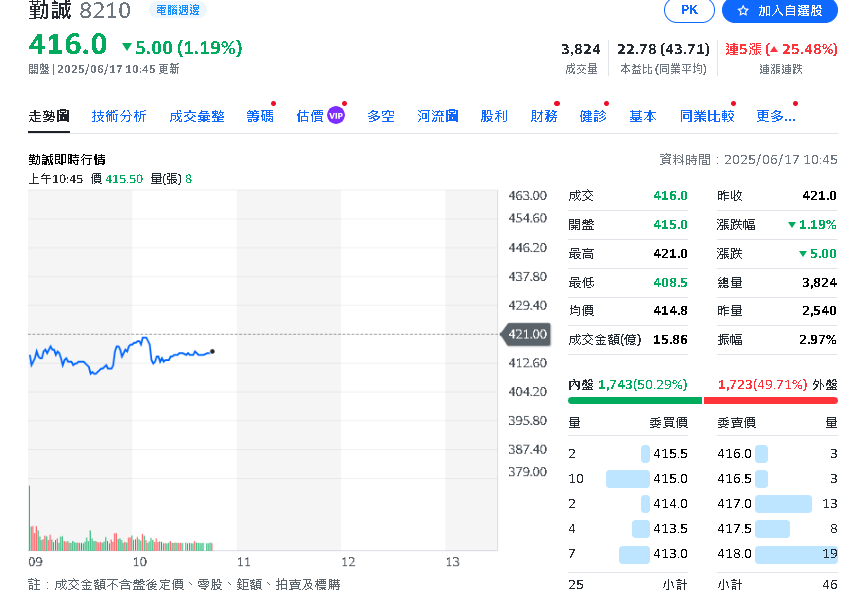851x615 pixels.
Task: Click the opening volume bar at 09
Action: pyautogui.click(x=29, y=517)
